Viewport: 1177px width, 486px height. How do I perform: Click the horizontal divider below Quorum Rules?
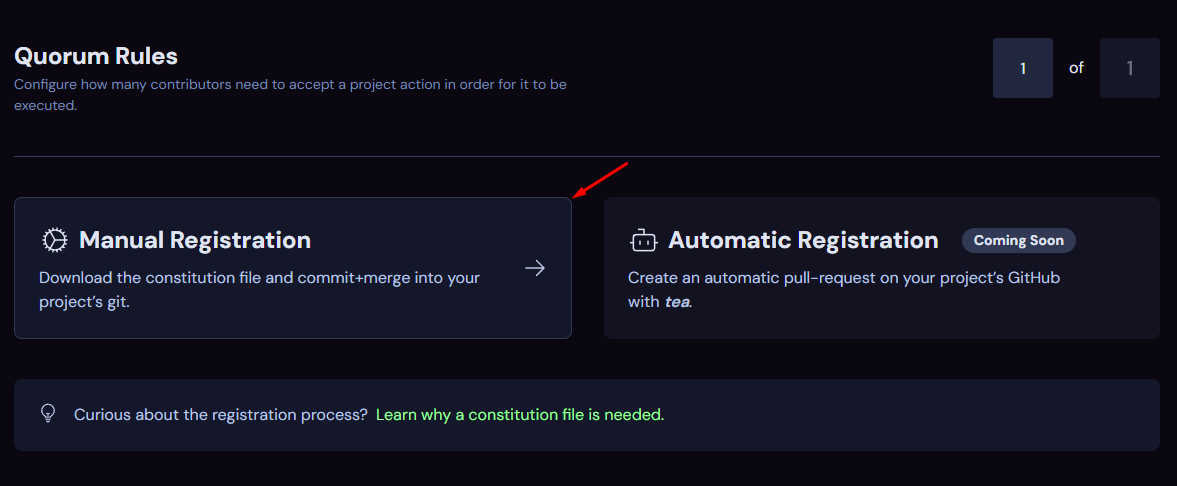coord(587,157)
